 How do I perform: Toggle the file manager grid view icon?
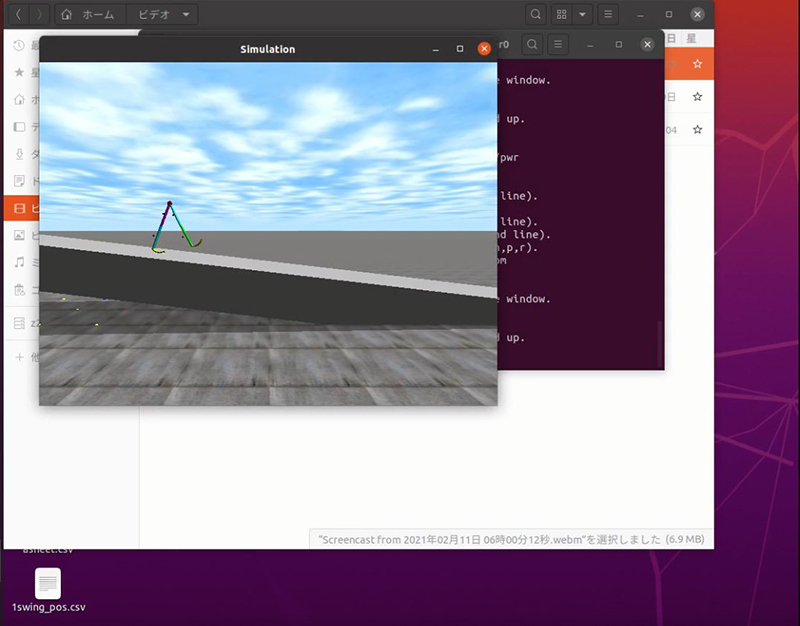(562, 15)
